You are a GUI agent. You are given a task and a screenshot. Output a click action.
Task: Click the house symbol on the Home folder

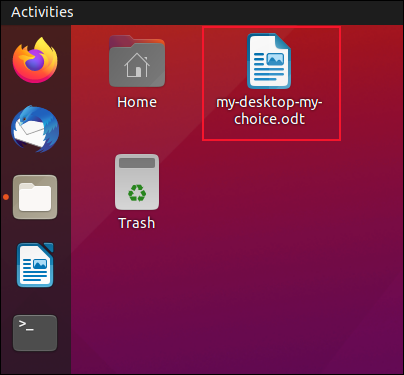pyautogui.click(x=137, y=65)
